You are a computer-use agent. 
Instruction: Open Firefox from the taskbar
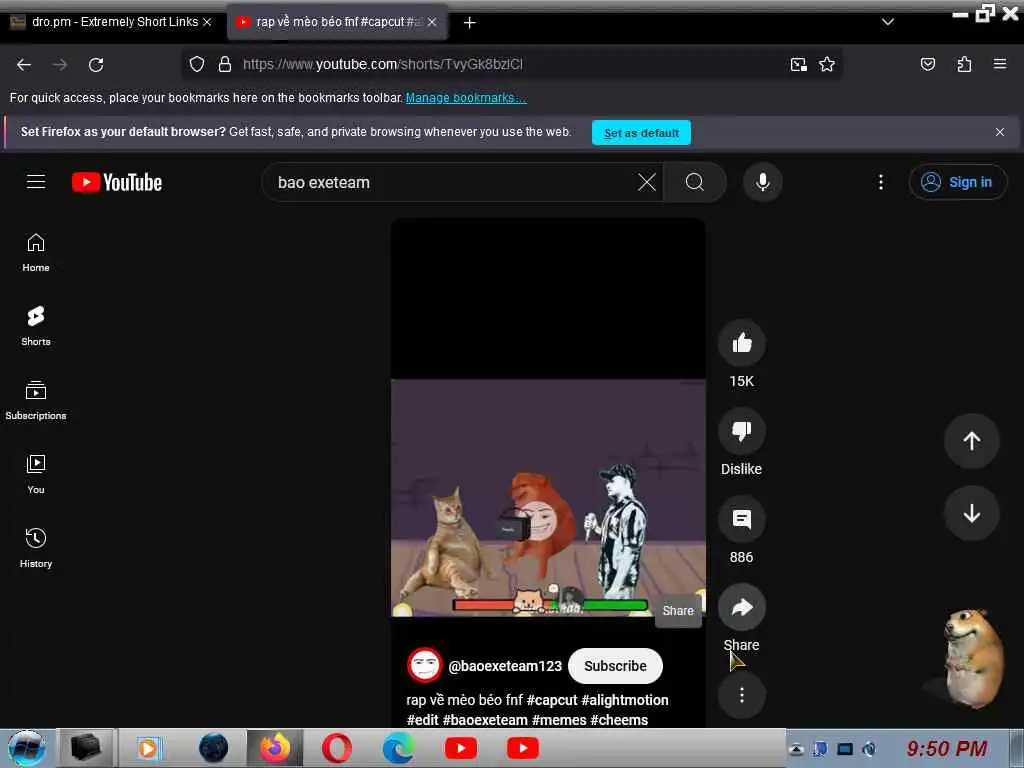click(x=275, y=748)
